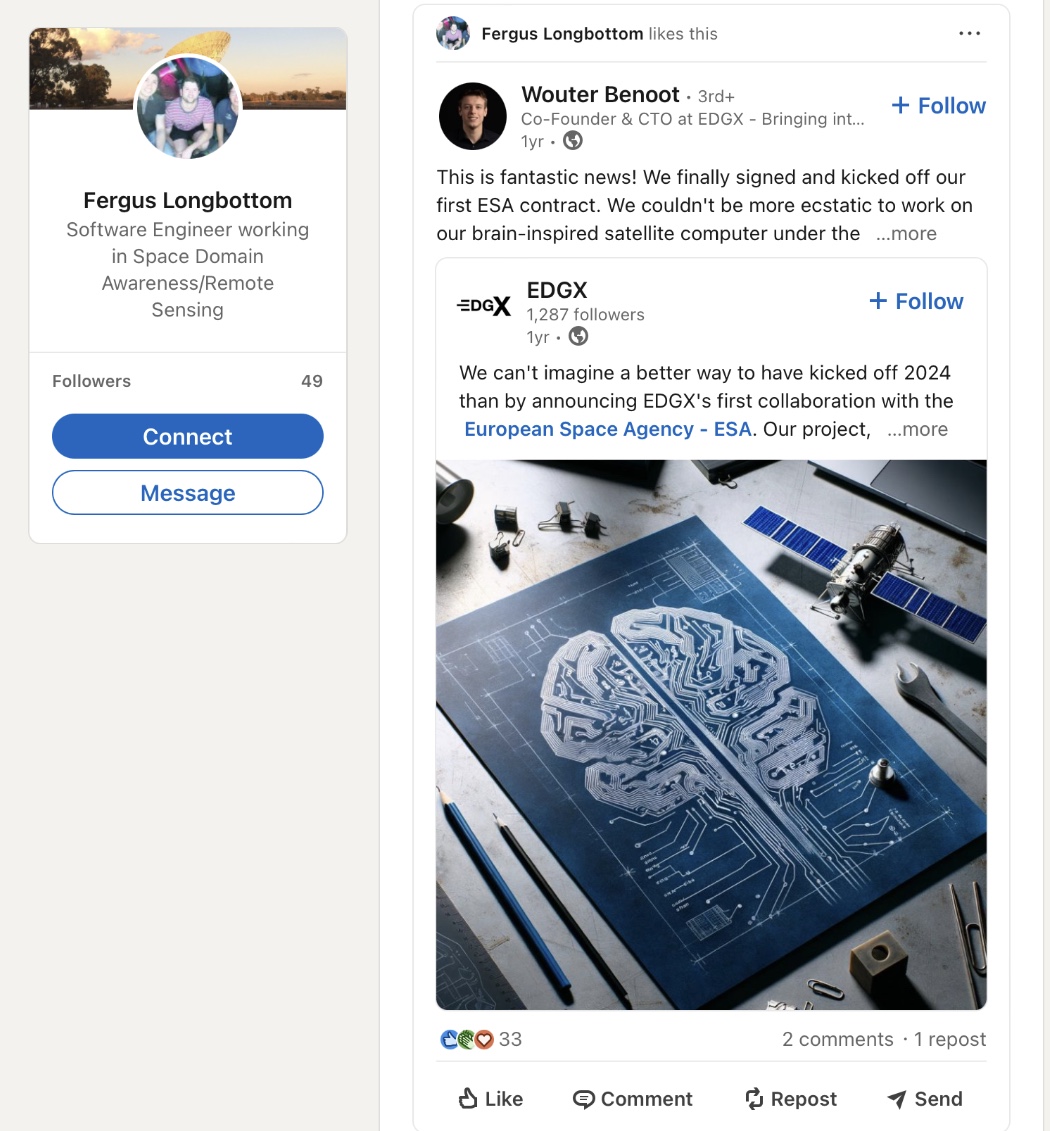Expand Wouter's post text with …more
The width and height of the screenshot is (1050, 1131).
point(906,234)
